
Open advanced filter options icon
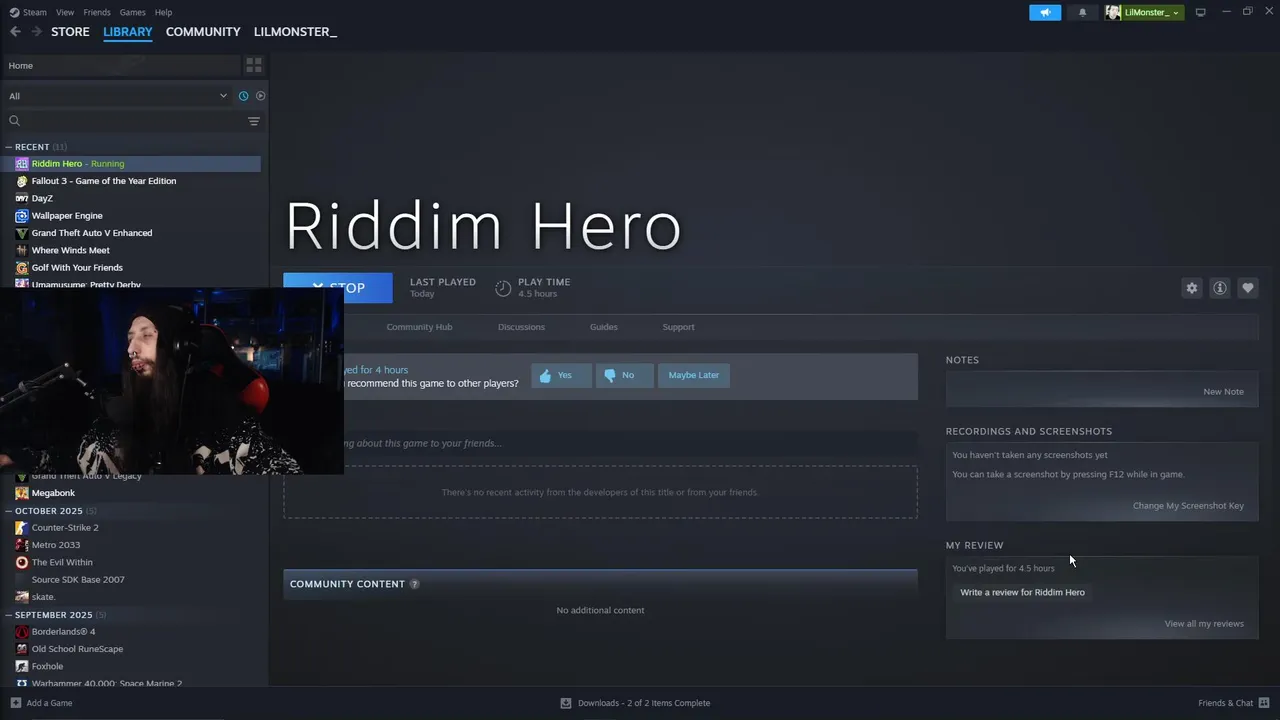pyautogui.click(x=254, y=121)
